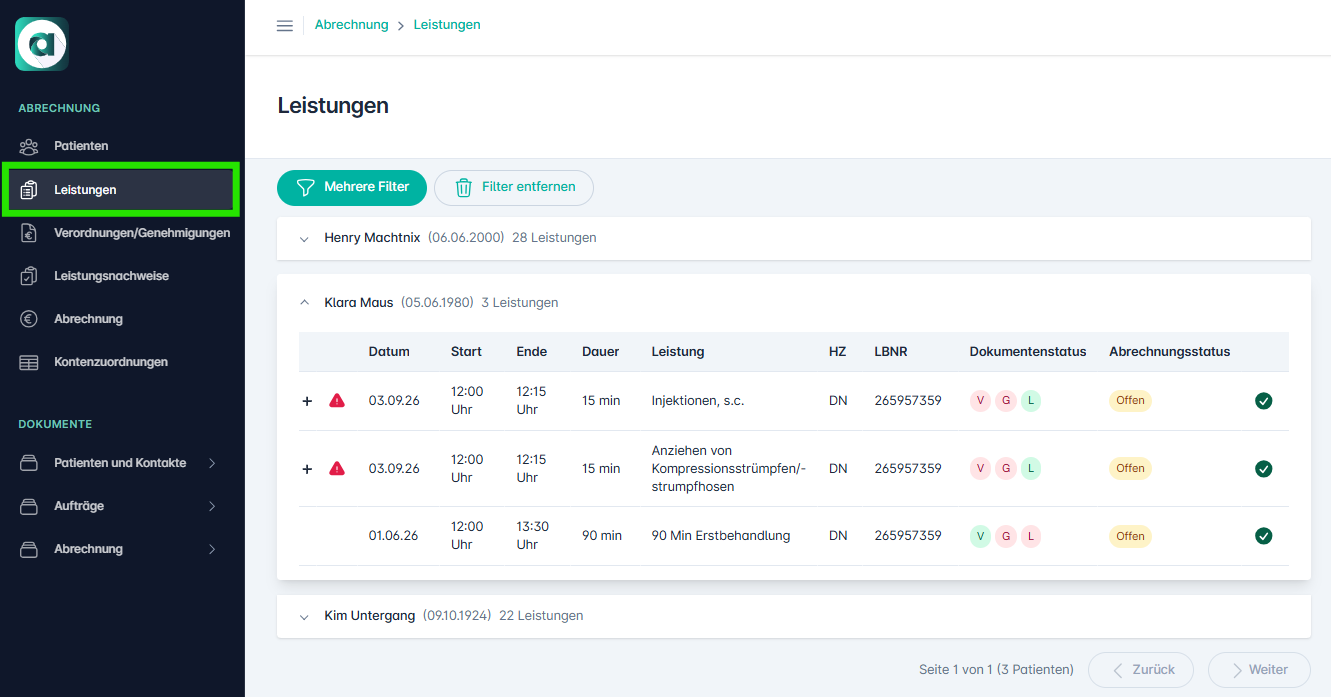This screenshot has width=1331, height=697.
Task: Expand Patienten und Kontakte under Dokumente
Action: (x=122, y=463)
